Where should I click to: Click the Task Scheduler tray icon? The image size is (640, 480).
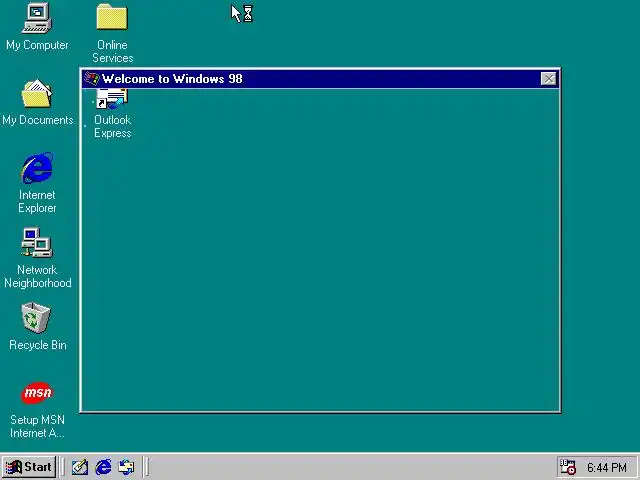point(568,467)
